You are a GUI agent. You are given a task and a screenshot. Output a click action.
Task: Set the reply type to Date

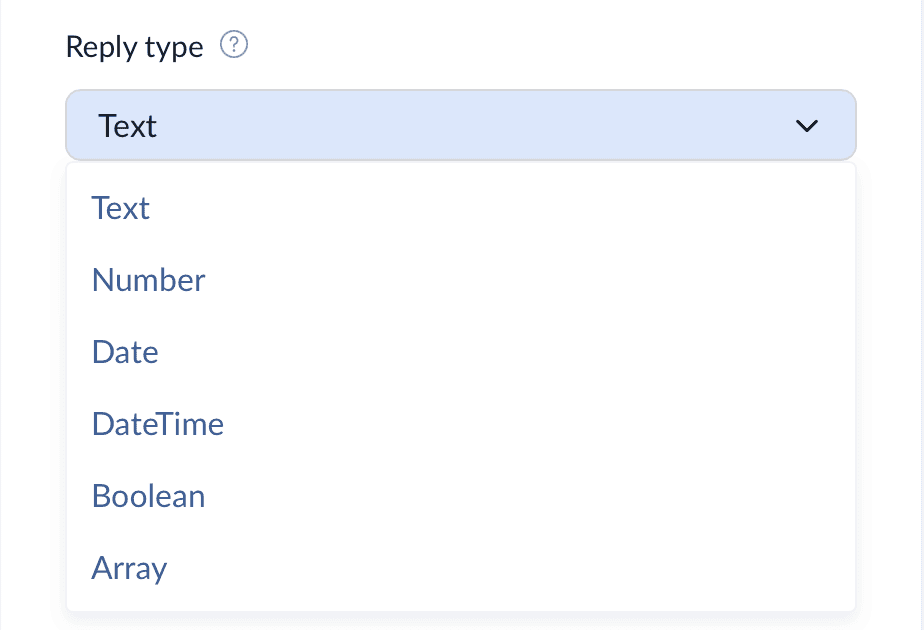pos(460,352)
